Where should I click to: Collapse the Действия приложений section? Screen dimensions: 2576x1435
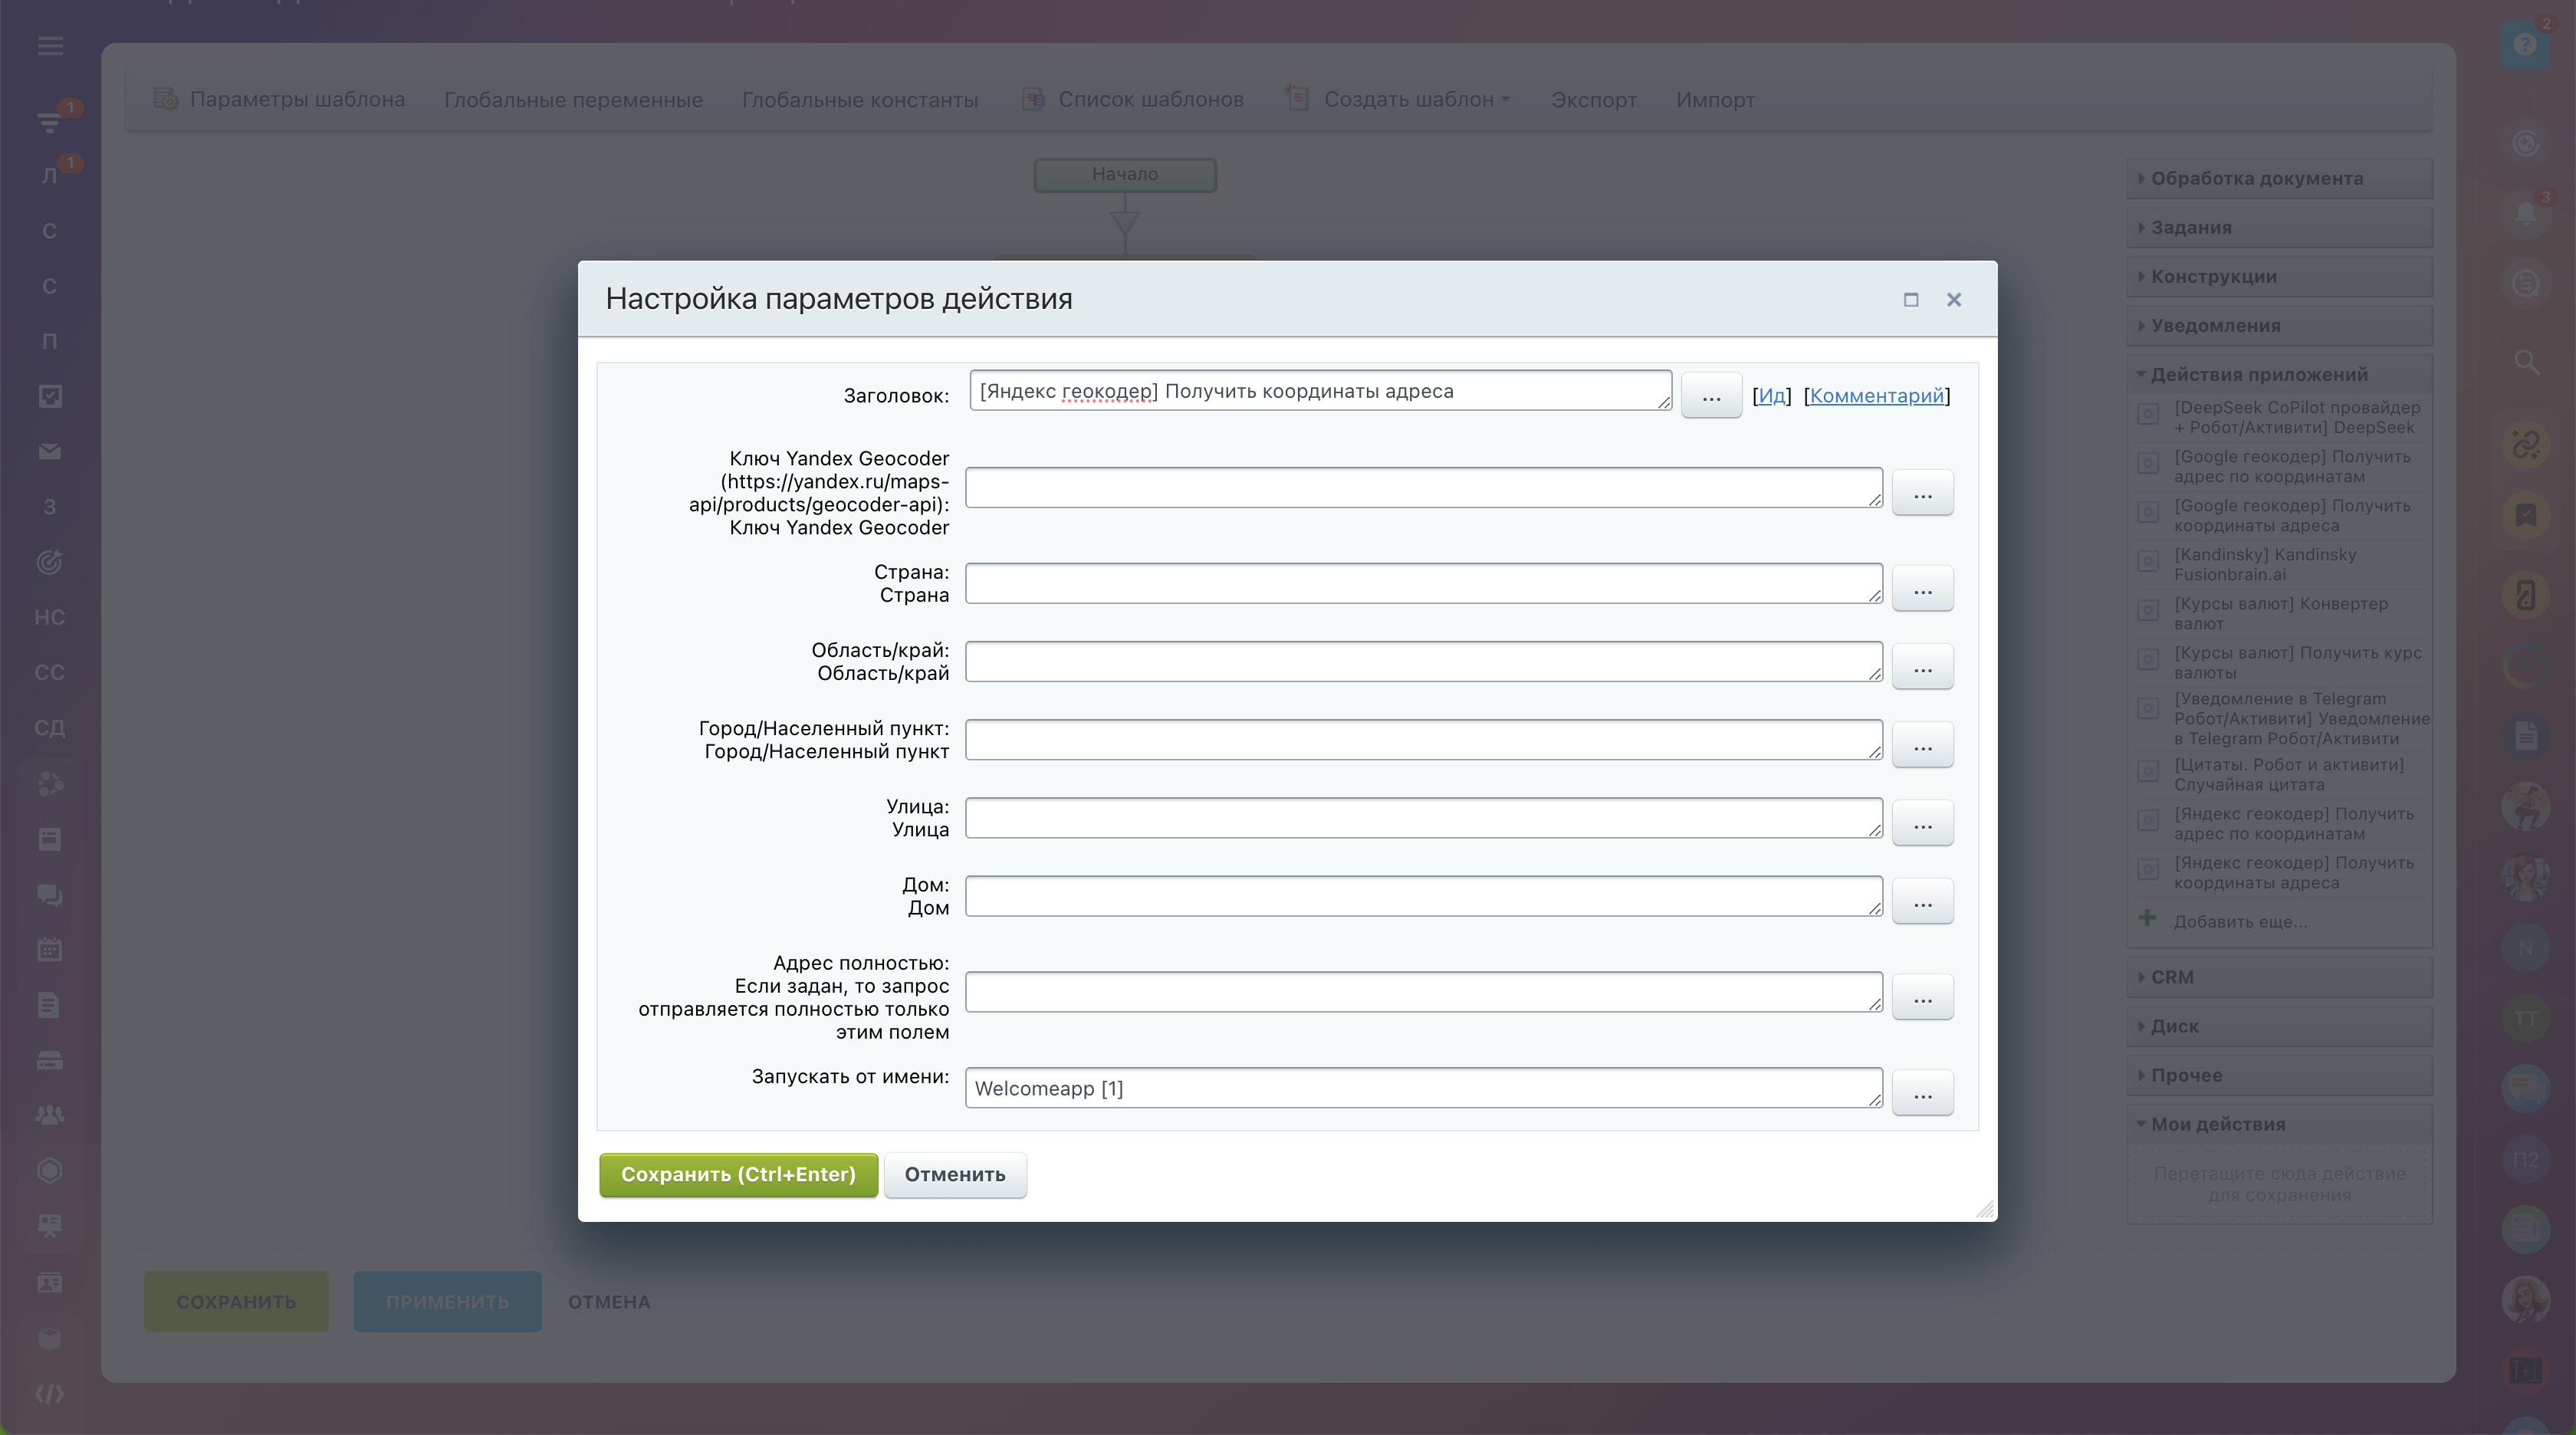[2258, 375]
